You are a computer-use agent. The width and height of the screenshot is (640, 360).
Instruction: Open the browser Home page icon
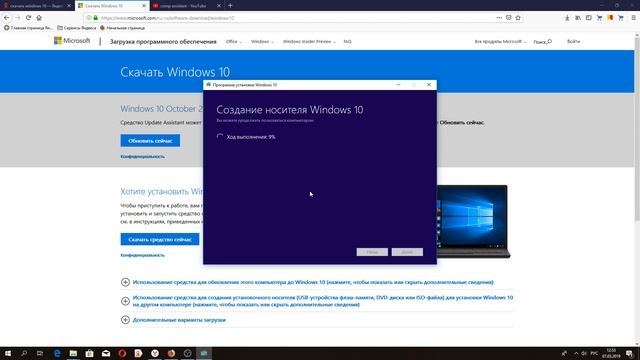pos(39,18)
